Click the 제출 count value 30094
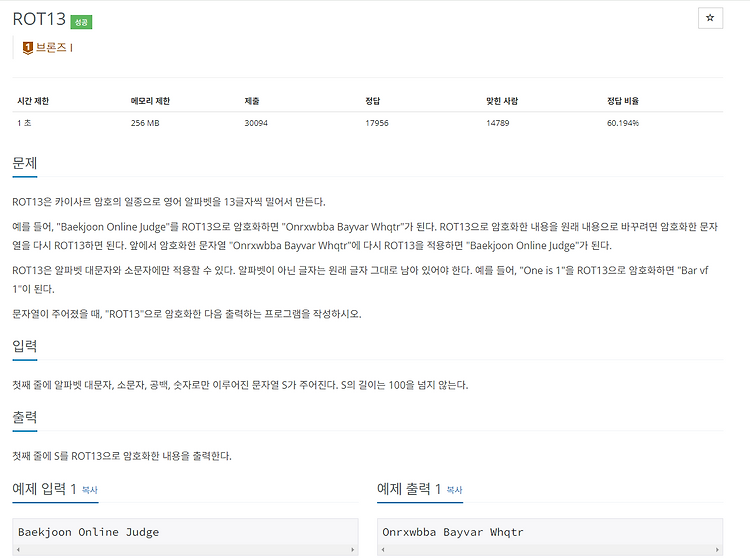Screen dimensions: 750x560 click(x=256, y=123)
